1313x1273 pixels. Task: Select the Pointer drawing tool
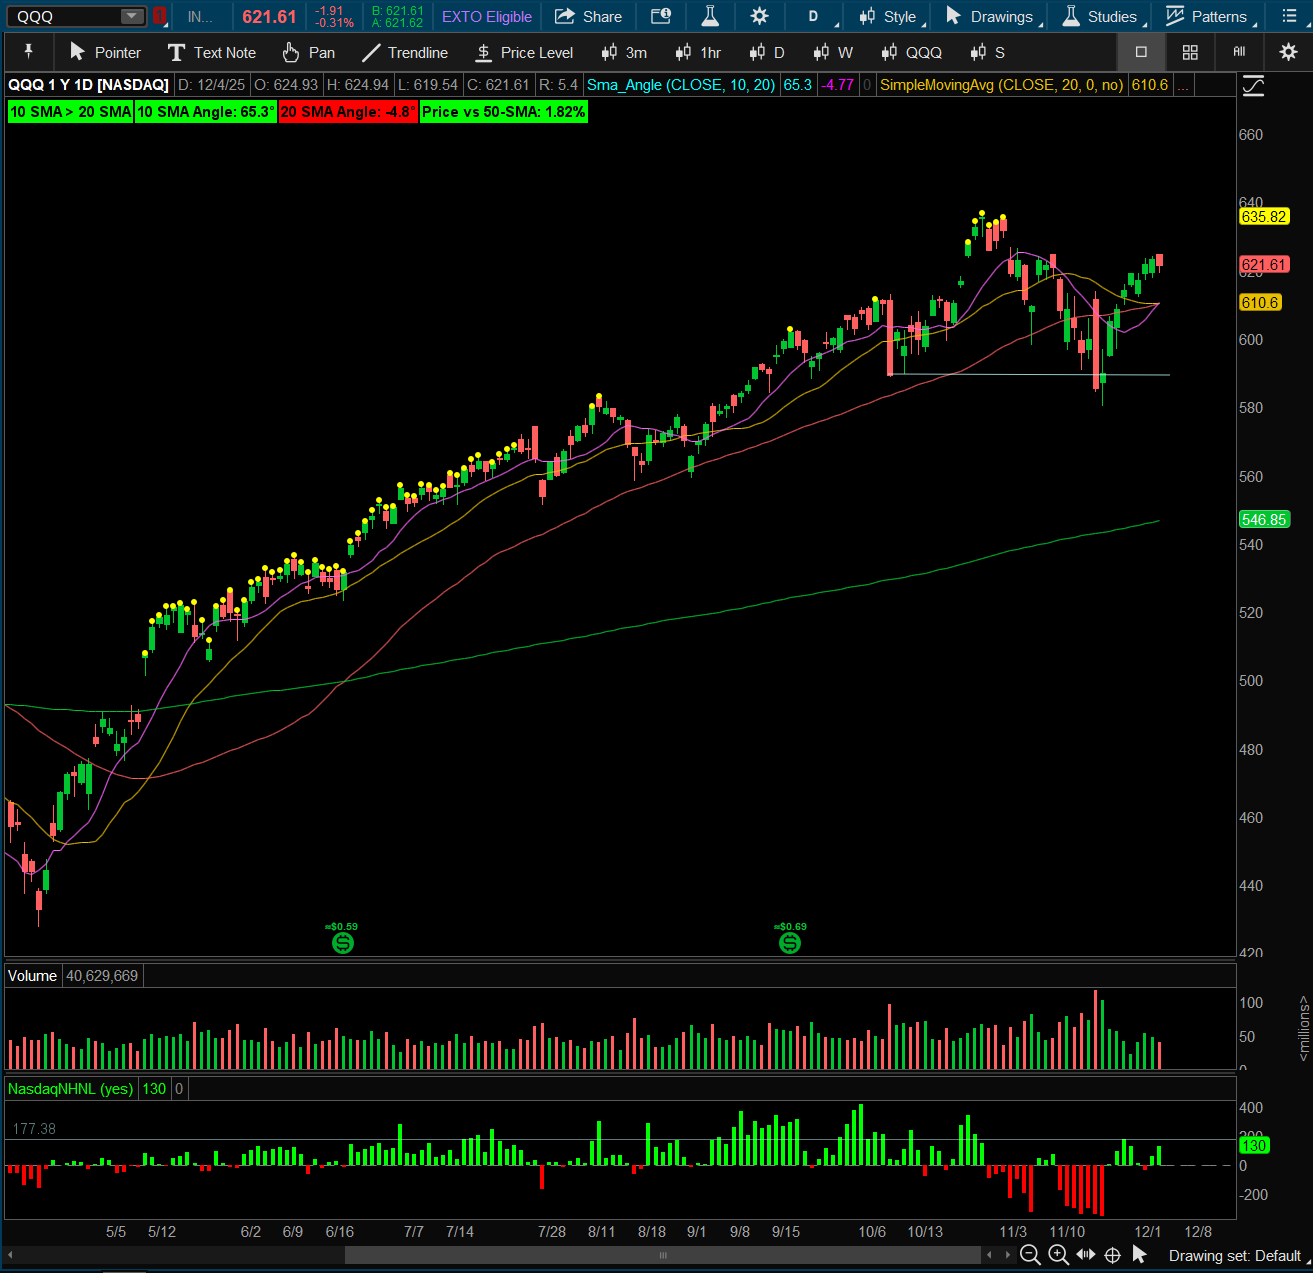point(105,52)
